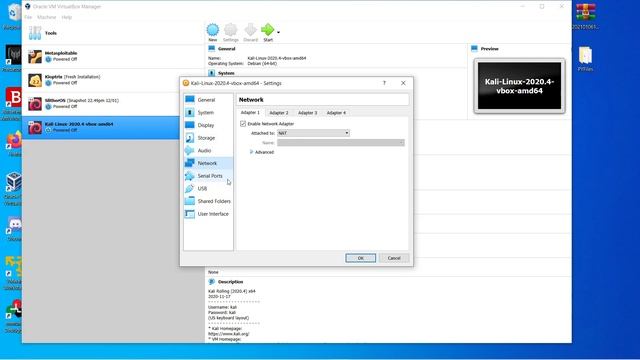Open the Storage settings category

[208, 138]
